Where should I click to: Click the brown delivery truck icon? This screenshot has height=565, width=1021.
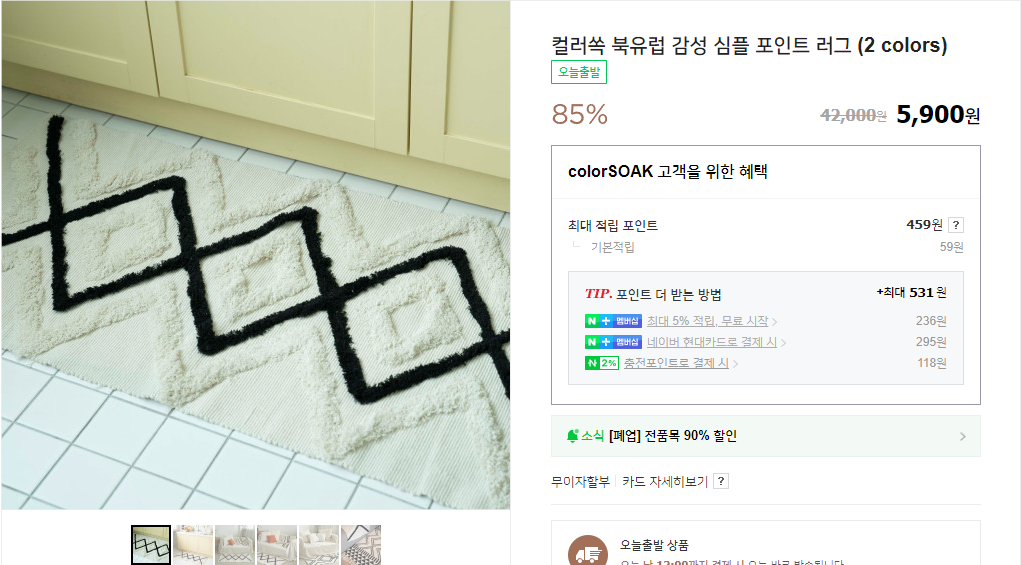(x=587, y=551)
